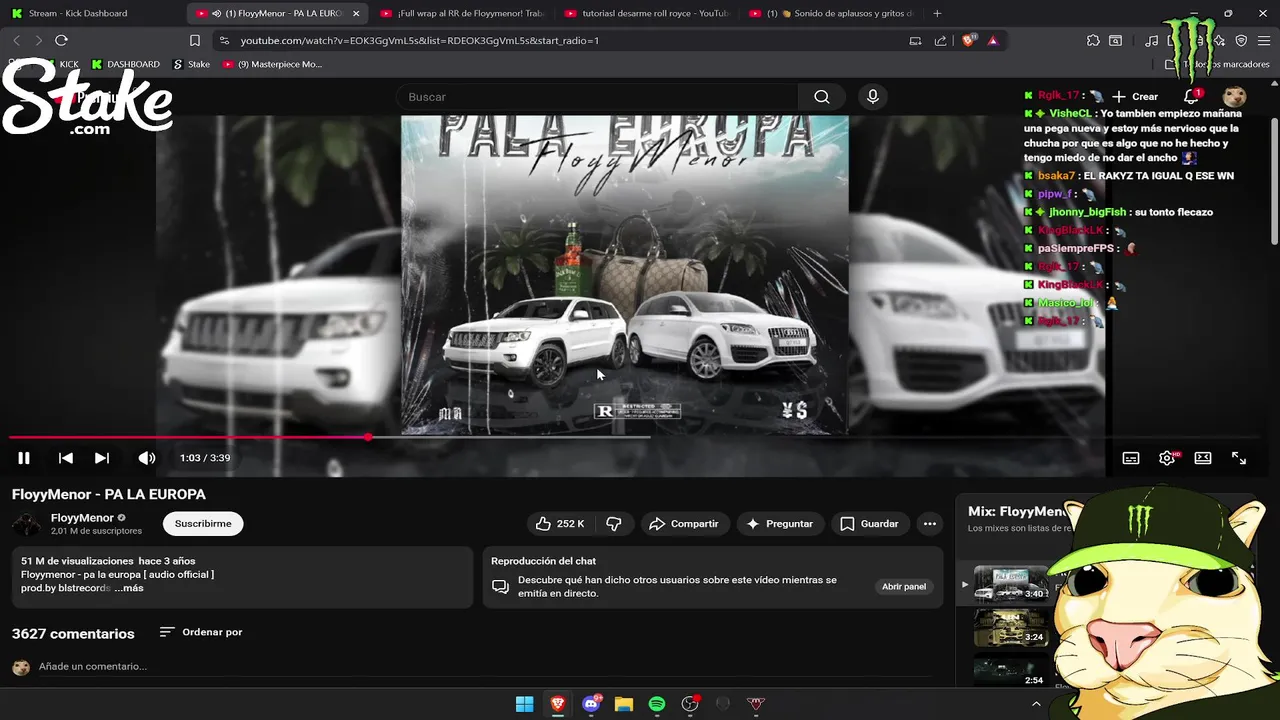The image size is (1280, 720).
Task: Skip to the next video
Action: pos(102,458)
